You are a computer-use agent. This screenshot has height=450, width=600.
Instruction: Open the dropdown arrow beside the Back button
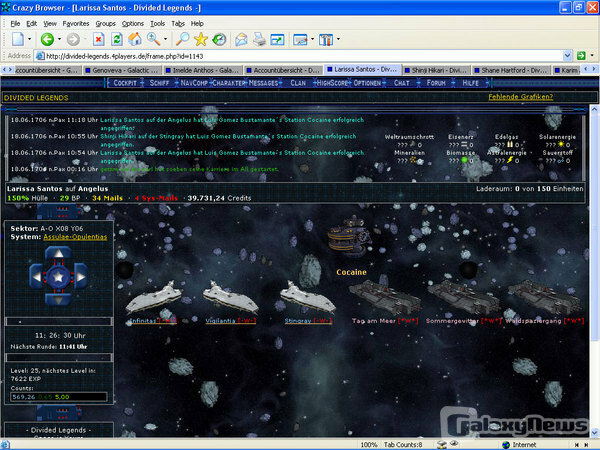pyautogui.click(x=60, y=39)
